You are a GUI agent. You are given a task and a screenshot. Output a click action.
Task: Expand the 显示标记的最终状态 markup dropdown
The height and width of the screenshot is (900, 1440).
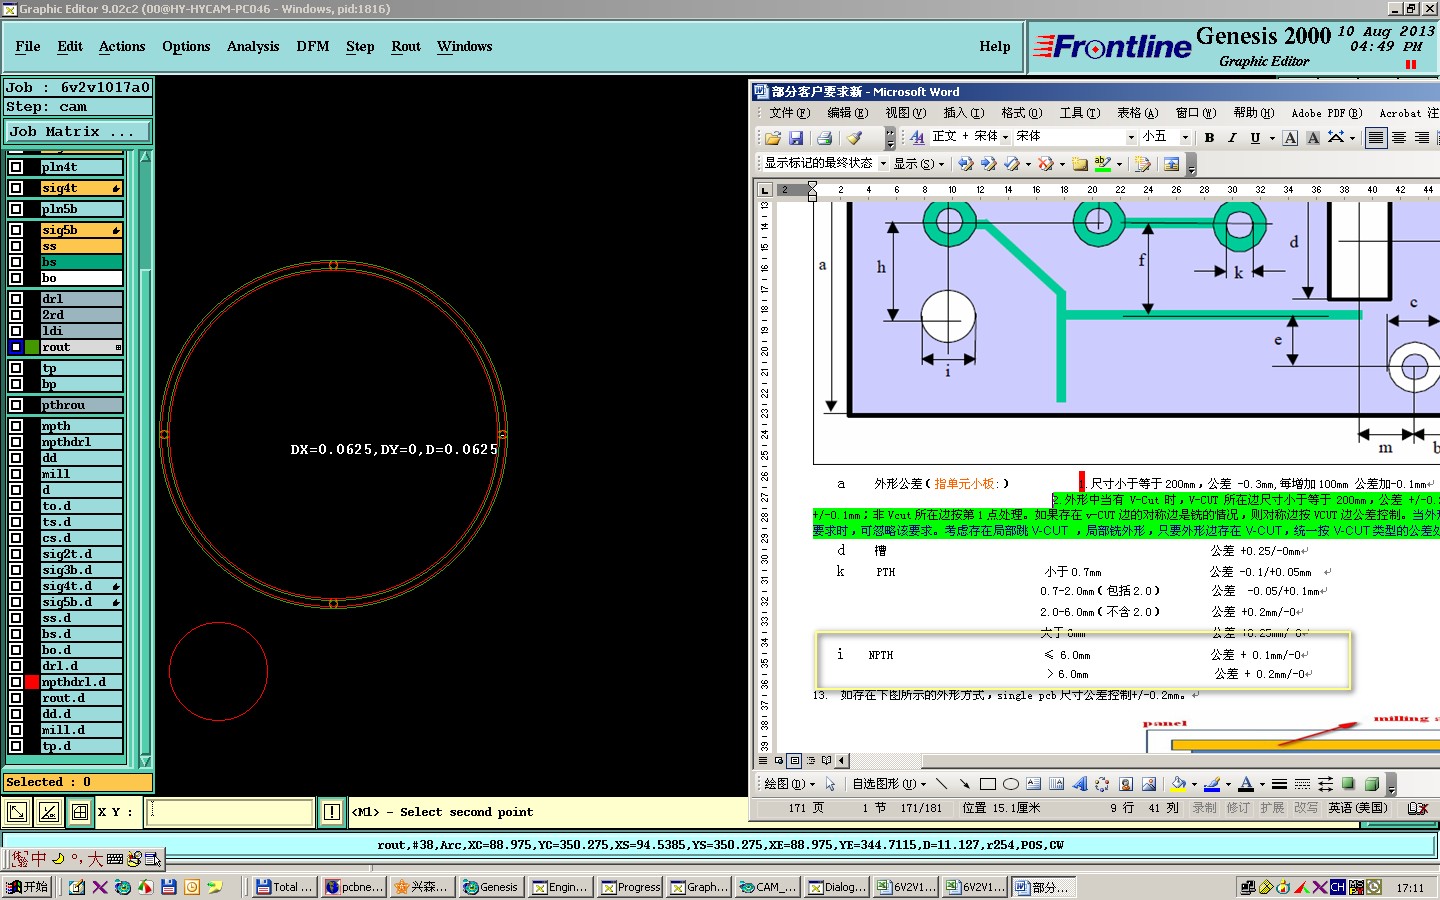[x=883, y=163]
